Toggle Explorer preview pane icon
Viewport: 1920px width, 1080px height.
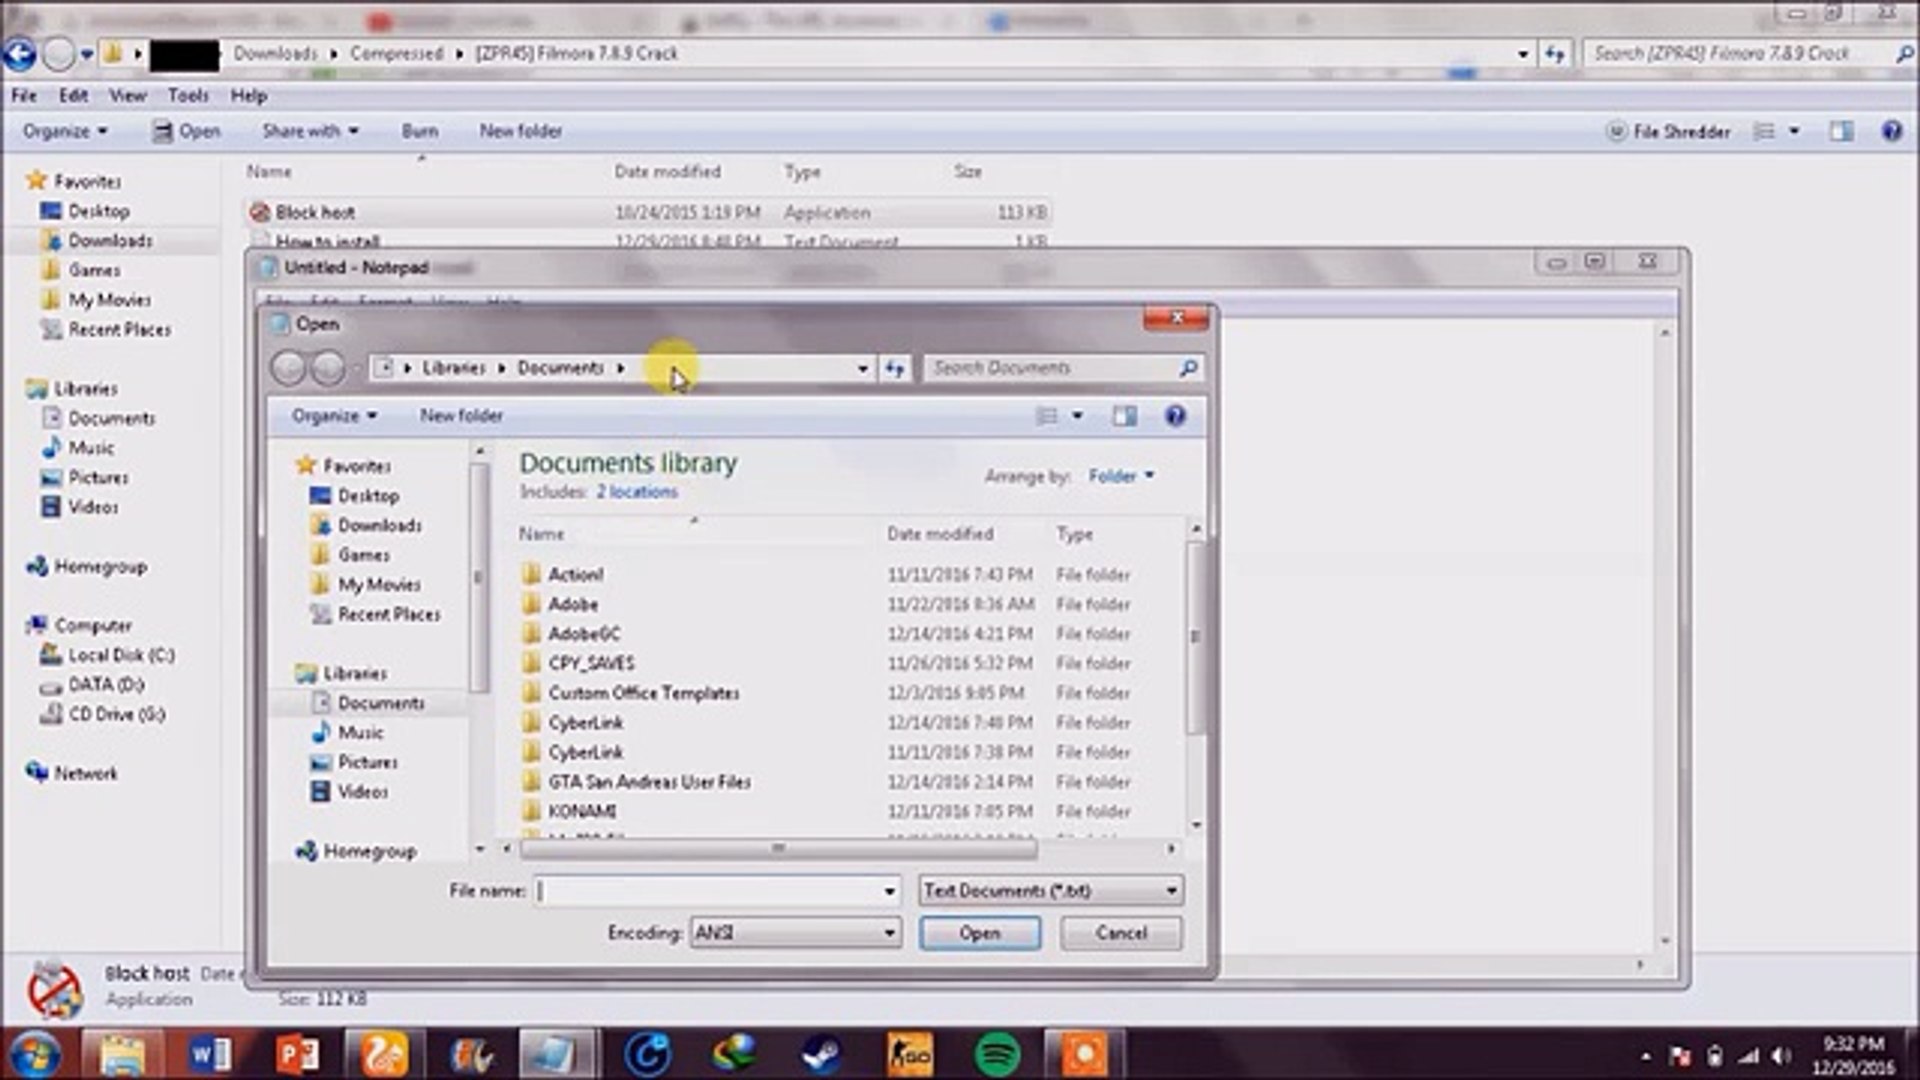click(x=1841, y=131)
